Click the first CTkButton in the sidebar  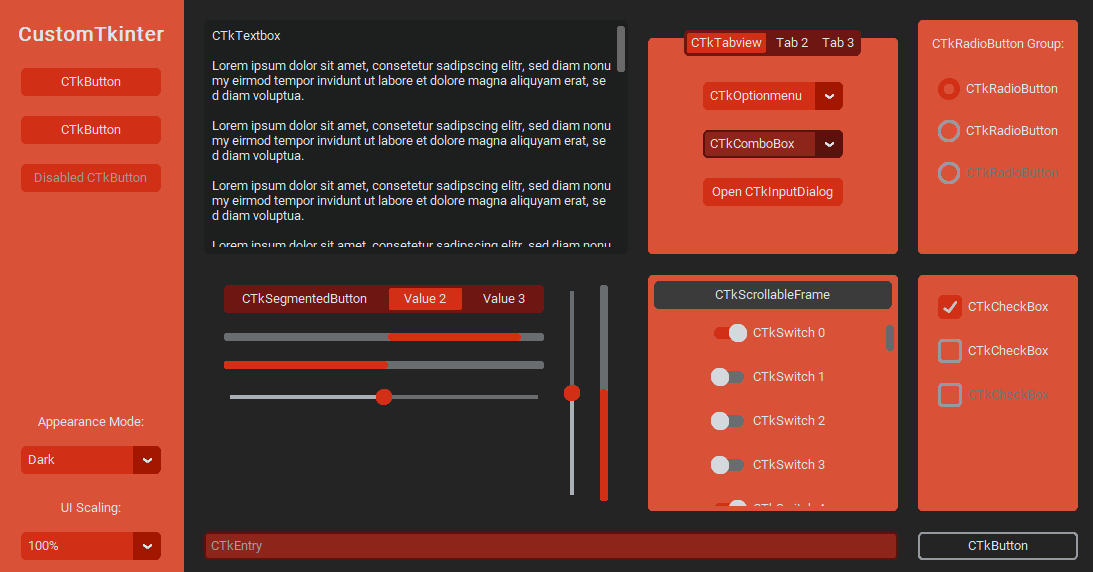[x=91, y=82]
